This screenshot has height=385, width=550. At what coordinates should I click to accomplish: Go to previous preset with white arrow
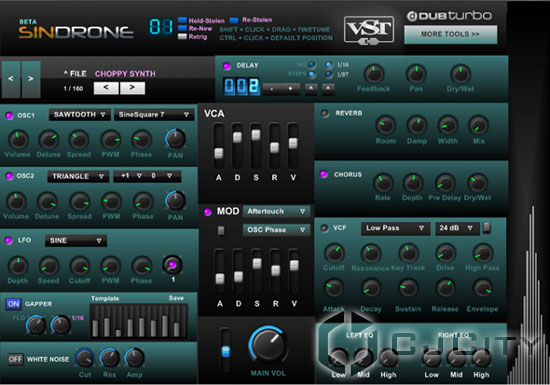point(106,88)
